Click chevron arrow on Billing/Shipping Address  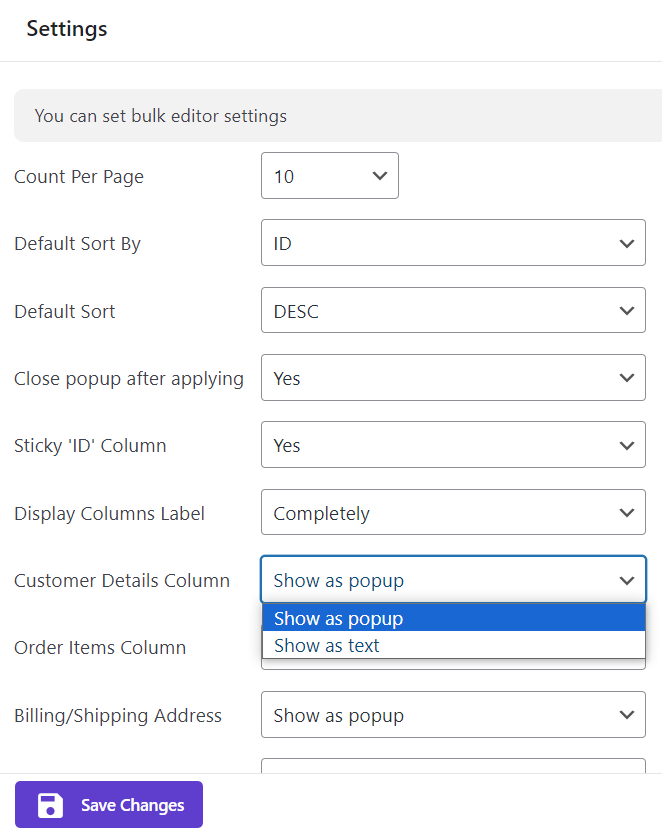626,715
